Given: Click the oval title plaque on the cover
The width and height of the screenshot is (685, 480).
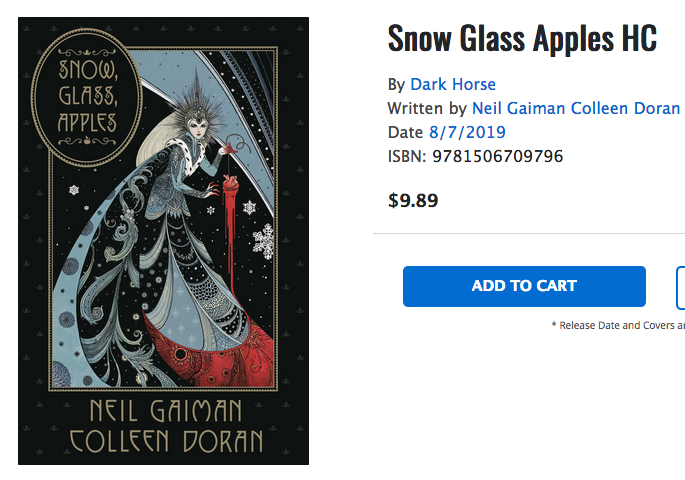Looking at the screenshot, I should click(86, 97).
